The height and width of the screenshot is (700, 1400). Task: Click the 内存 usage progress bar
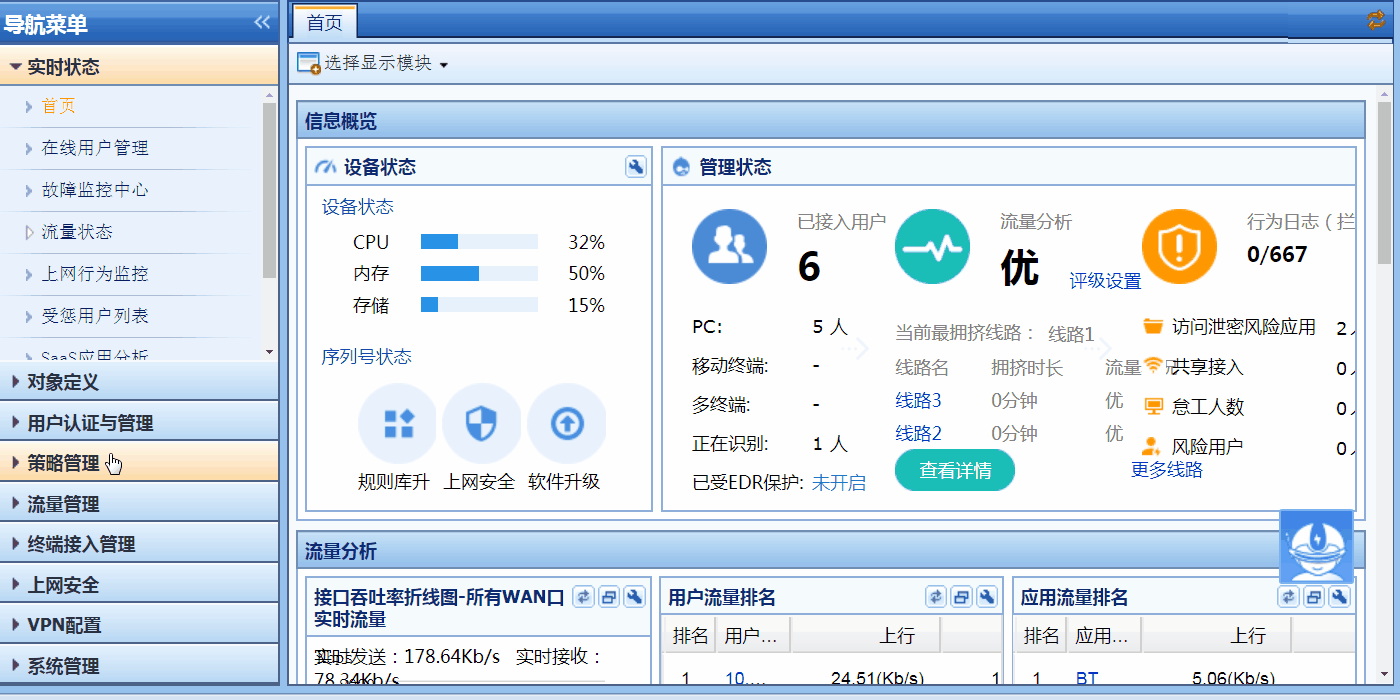click(x=479, y=274)
